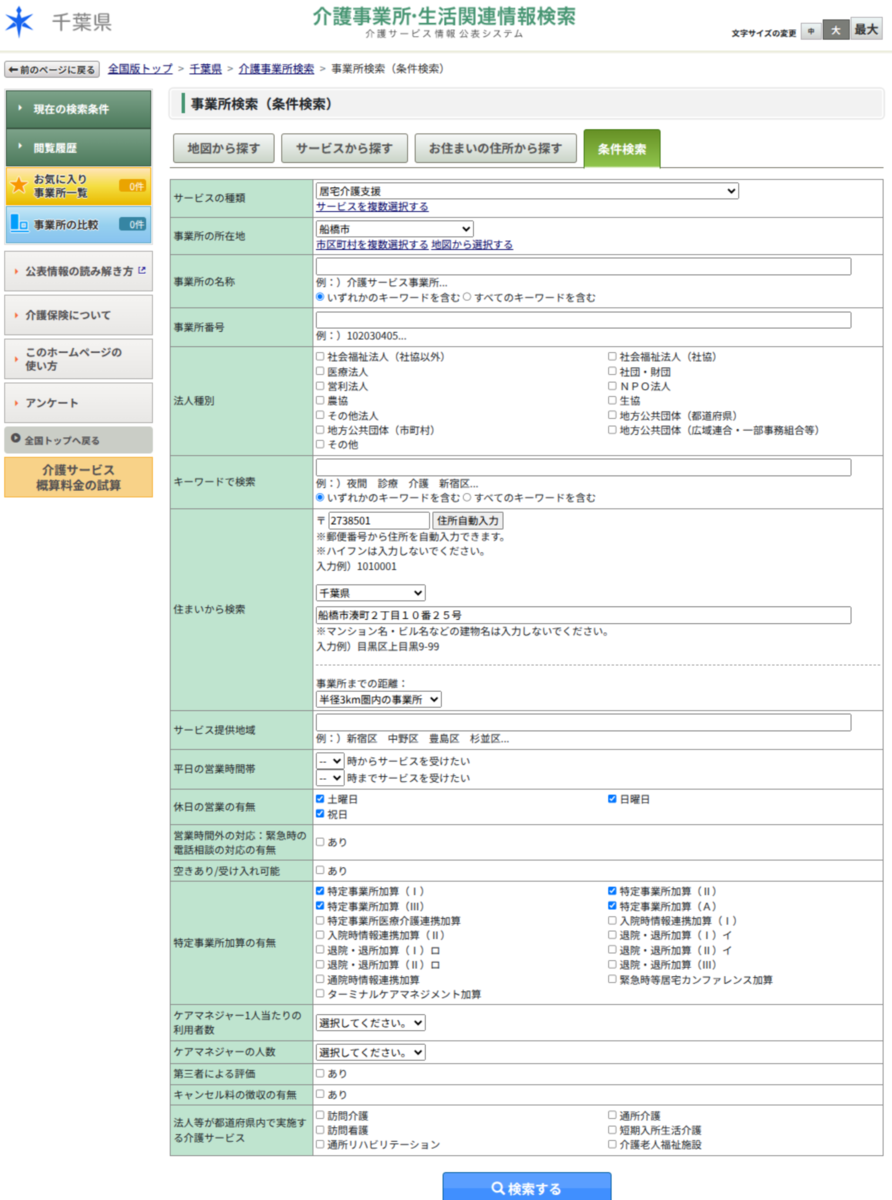Check ＮＰＯ法人 checkbox
The image size is (892, 1200).
coord(612,386)
